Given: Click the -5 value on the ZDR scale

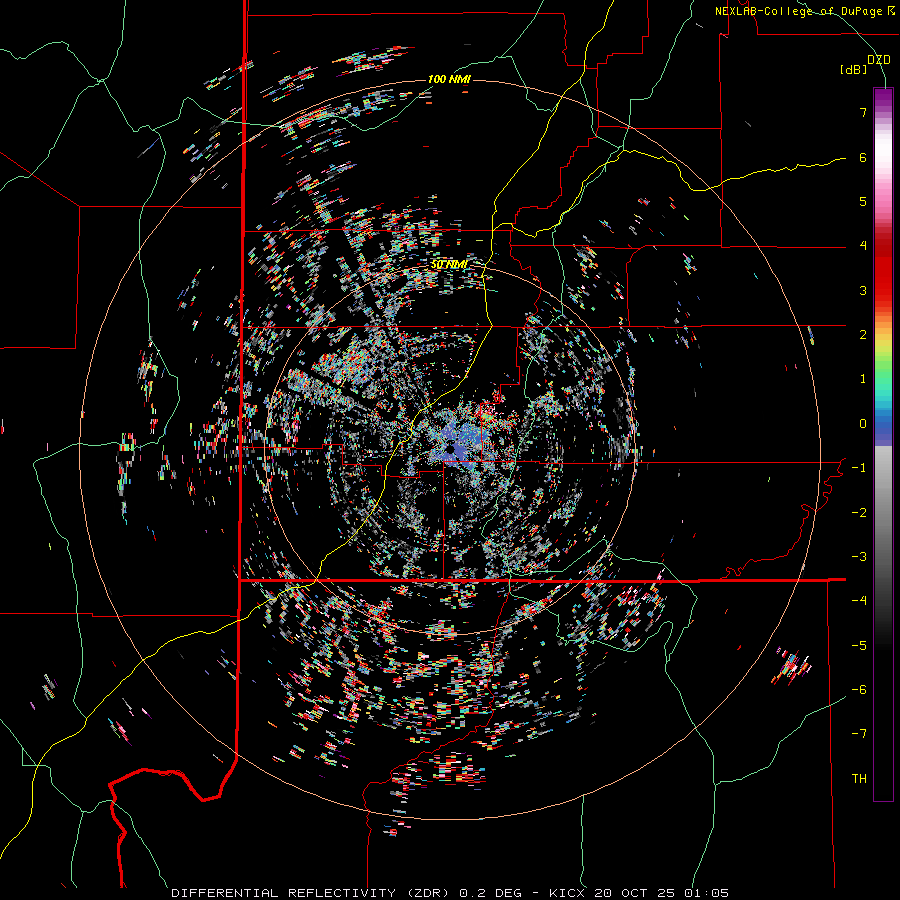Looking at the screenshot, I should [859, 645].
